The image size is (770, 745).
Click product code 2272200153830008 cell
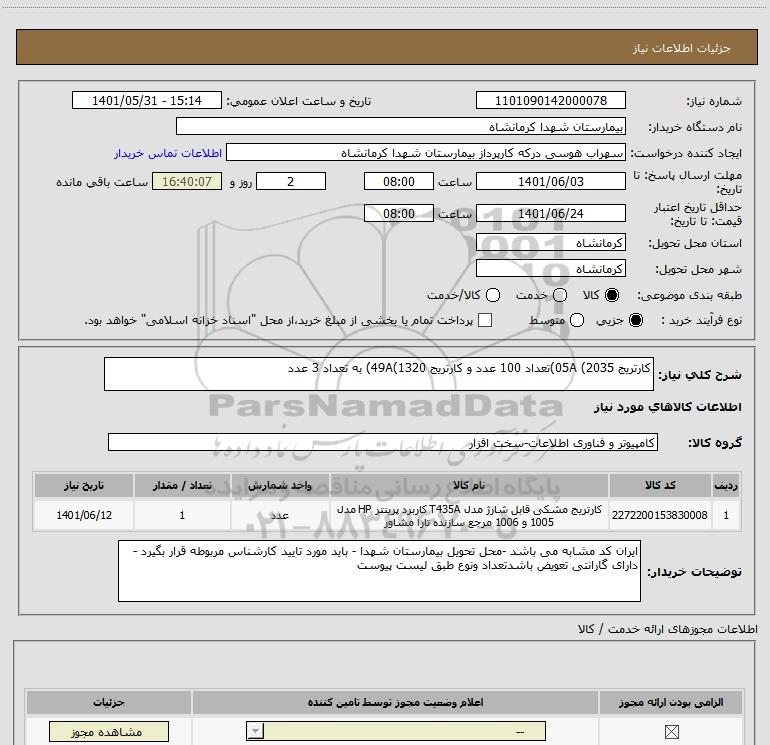[660, 515]
